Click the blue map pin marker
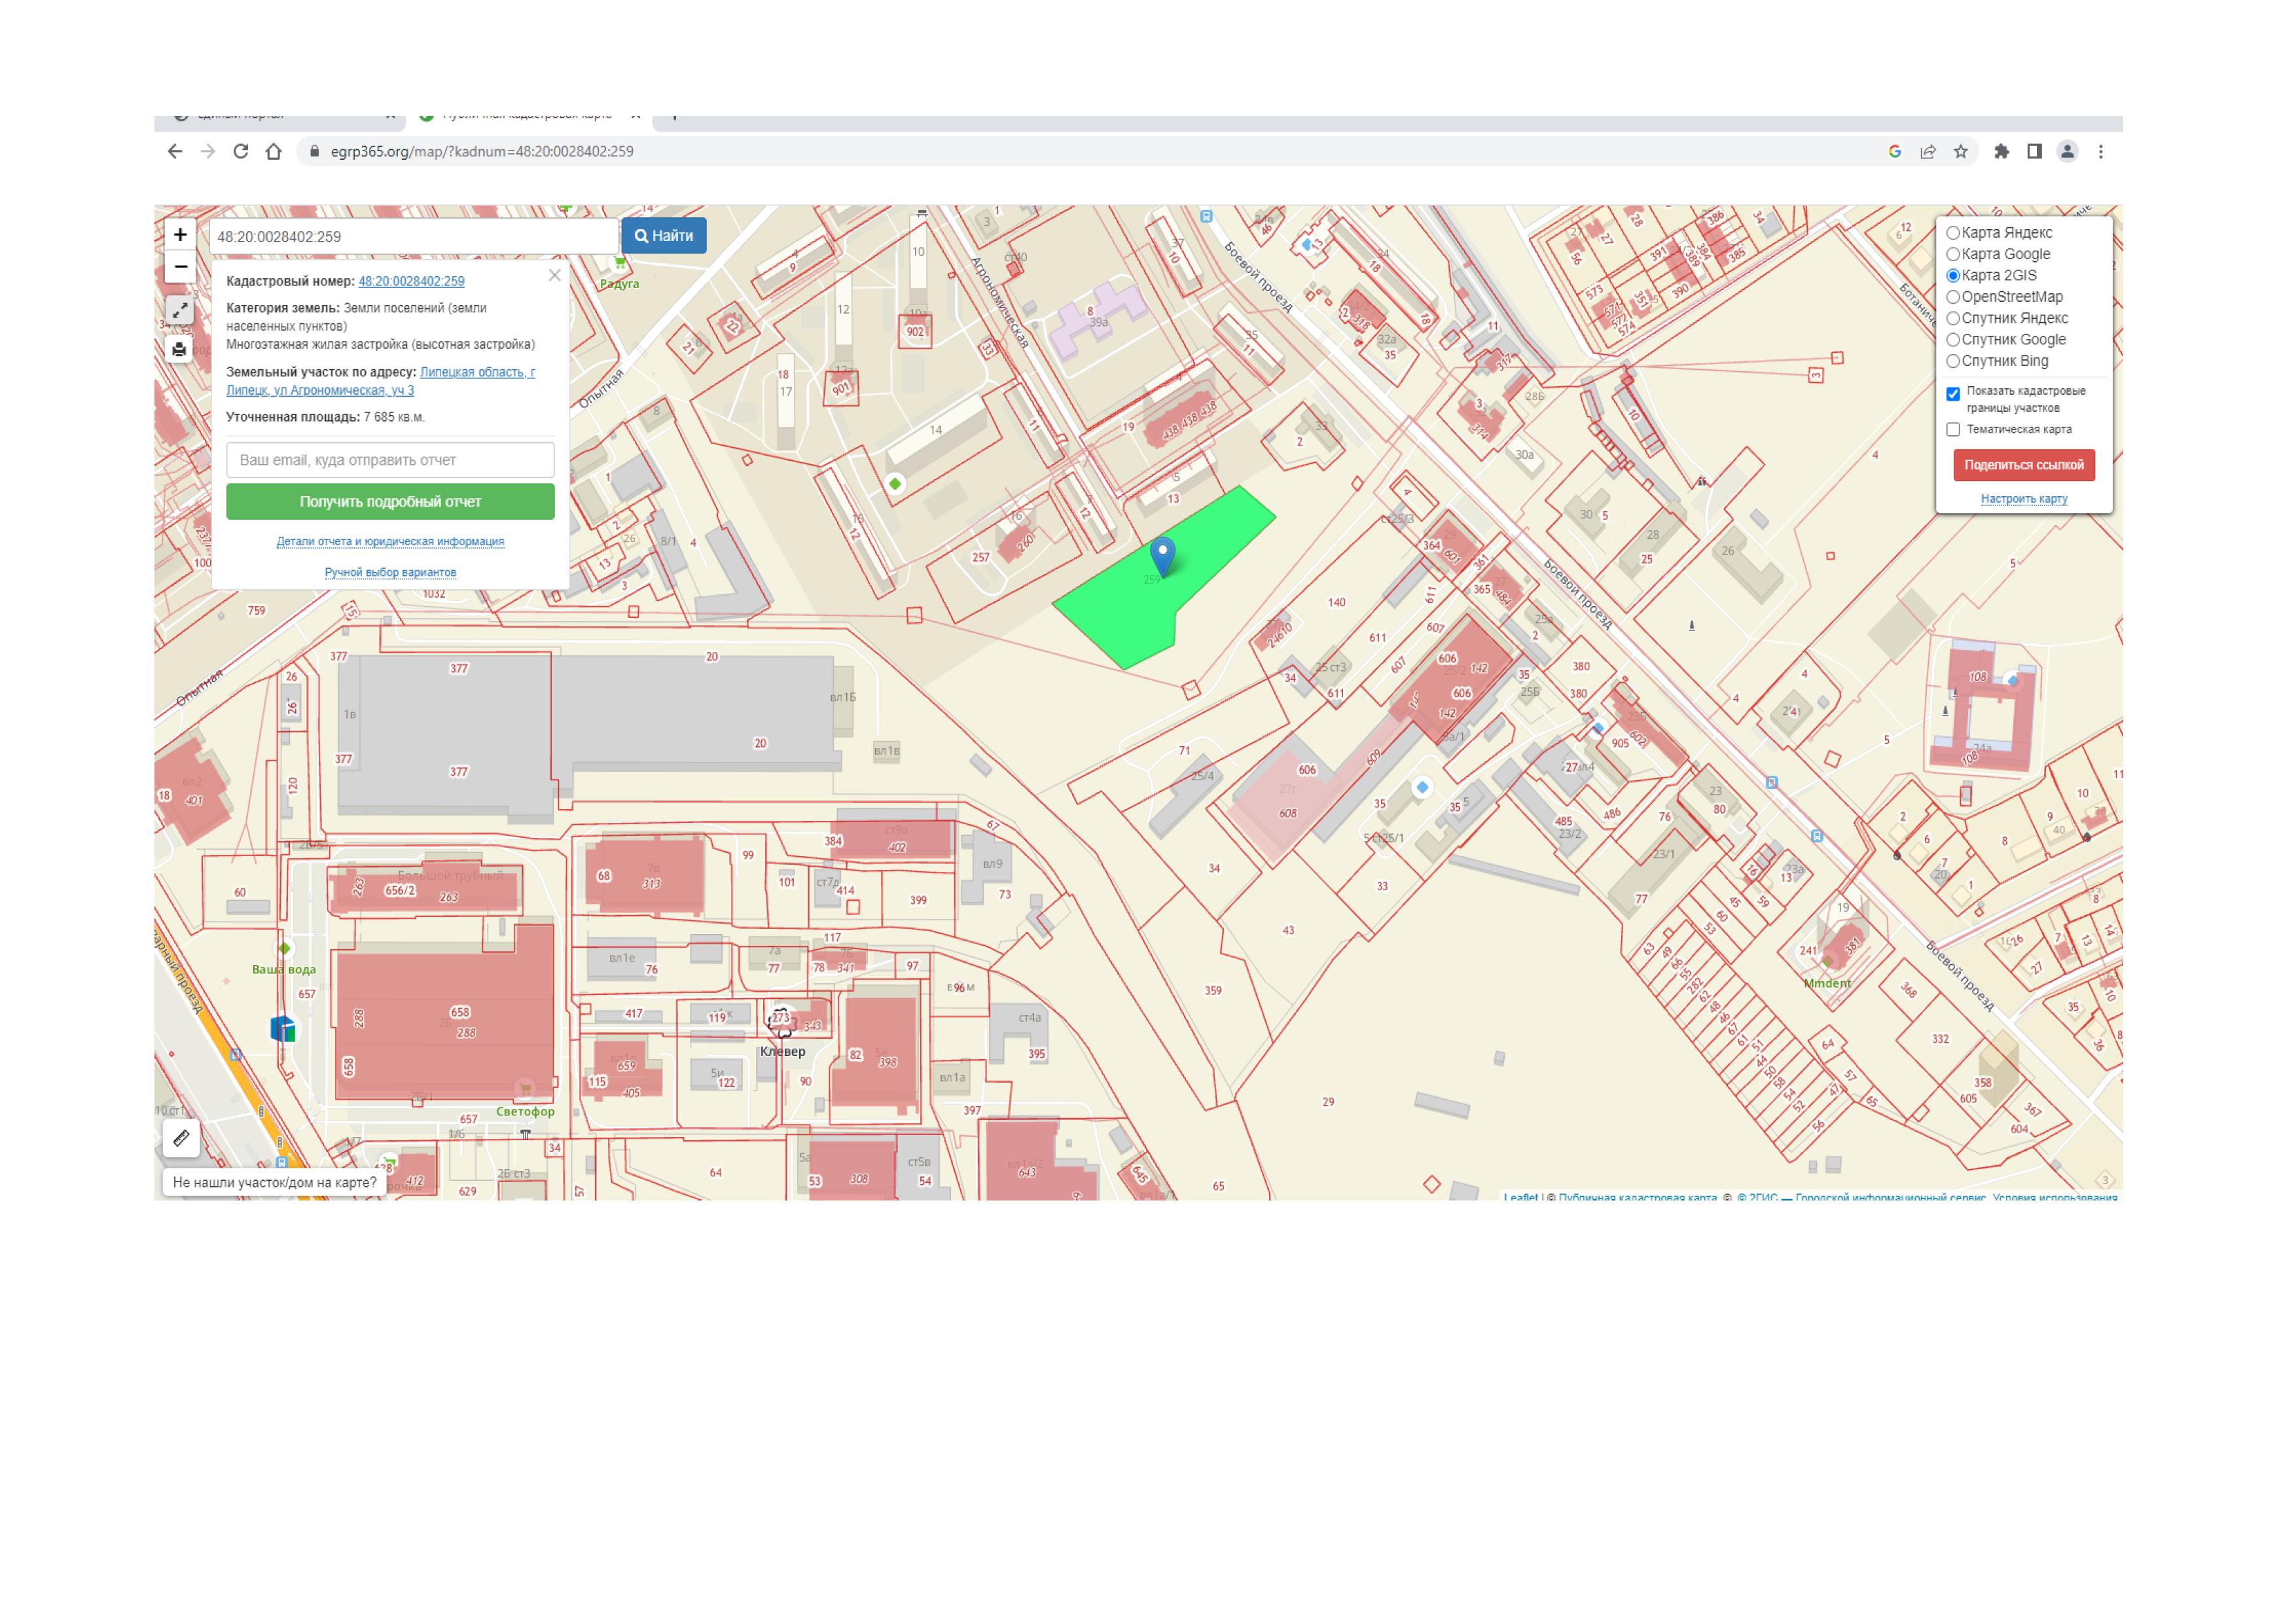2296x1624 pixels. pyautogui.click(x=1162, y=556)
